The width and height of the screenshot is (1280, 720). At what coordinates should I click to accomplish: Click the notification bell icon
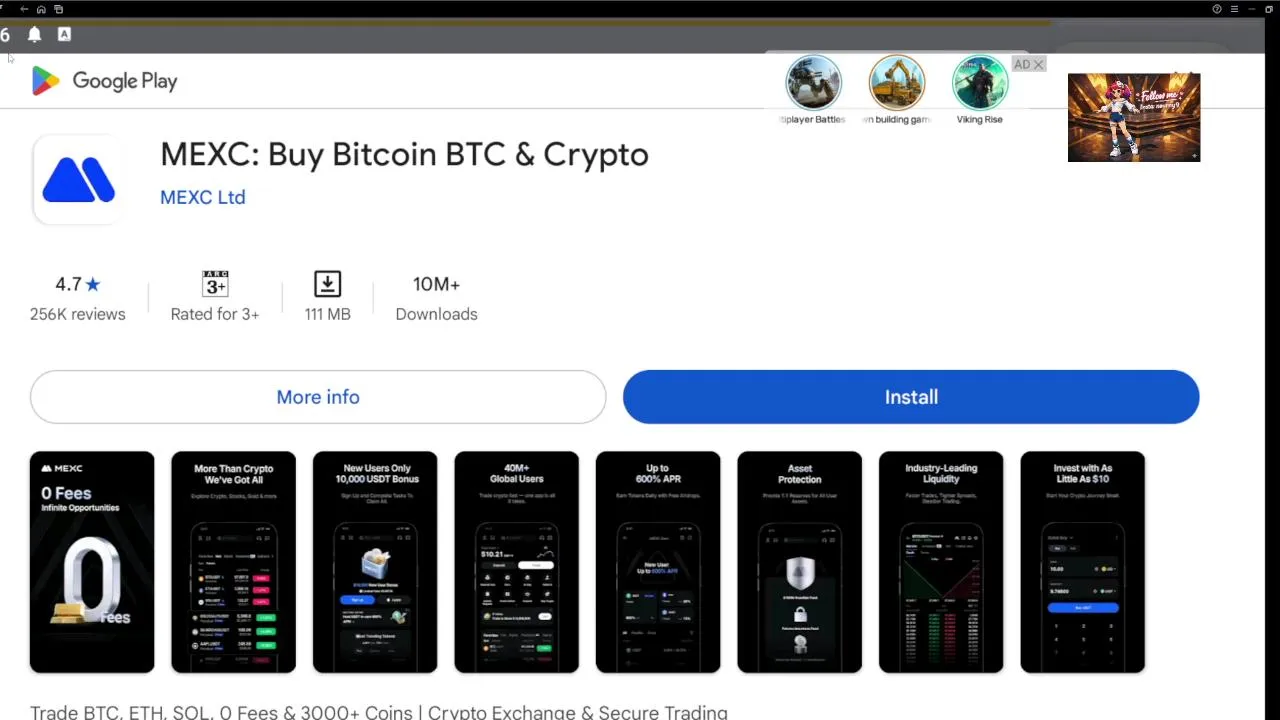coord(34,34)
